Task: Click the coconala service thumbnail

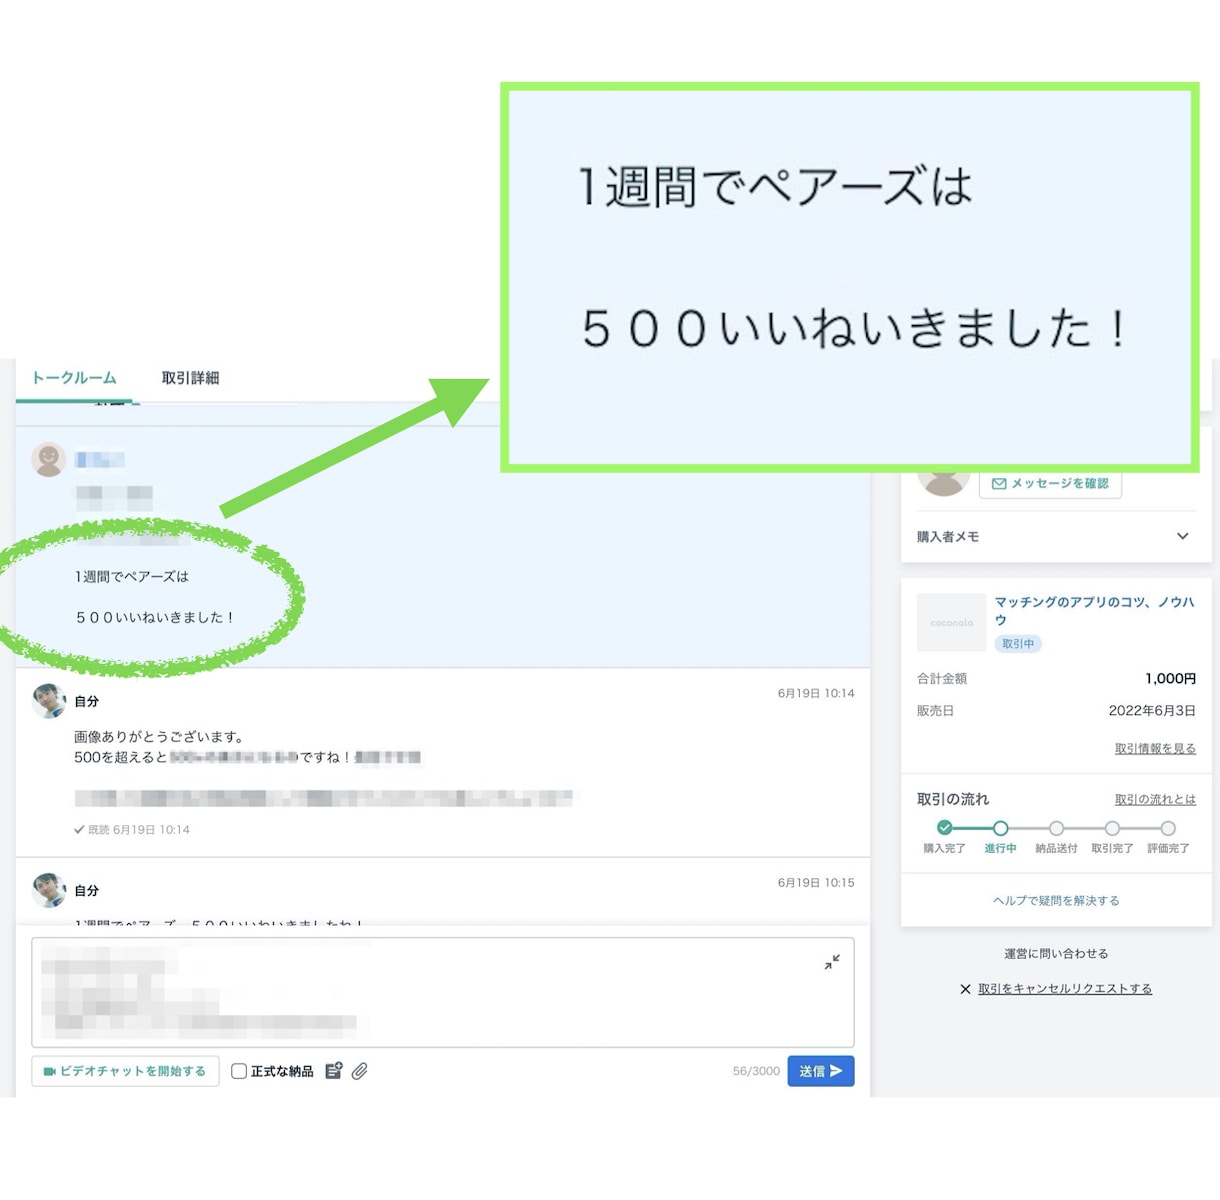Action: (951, 622)
